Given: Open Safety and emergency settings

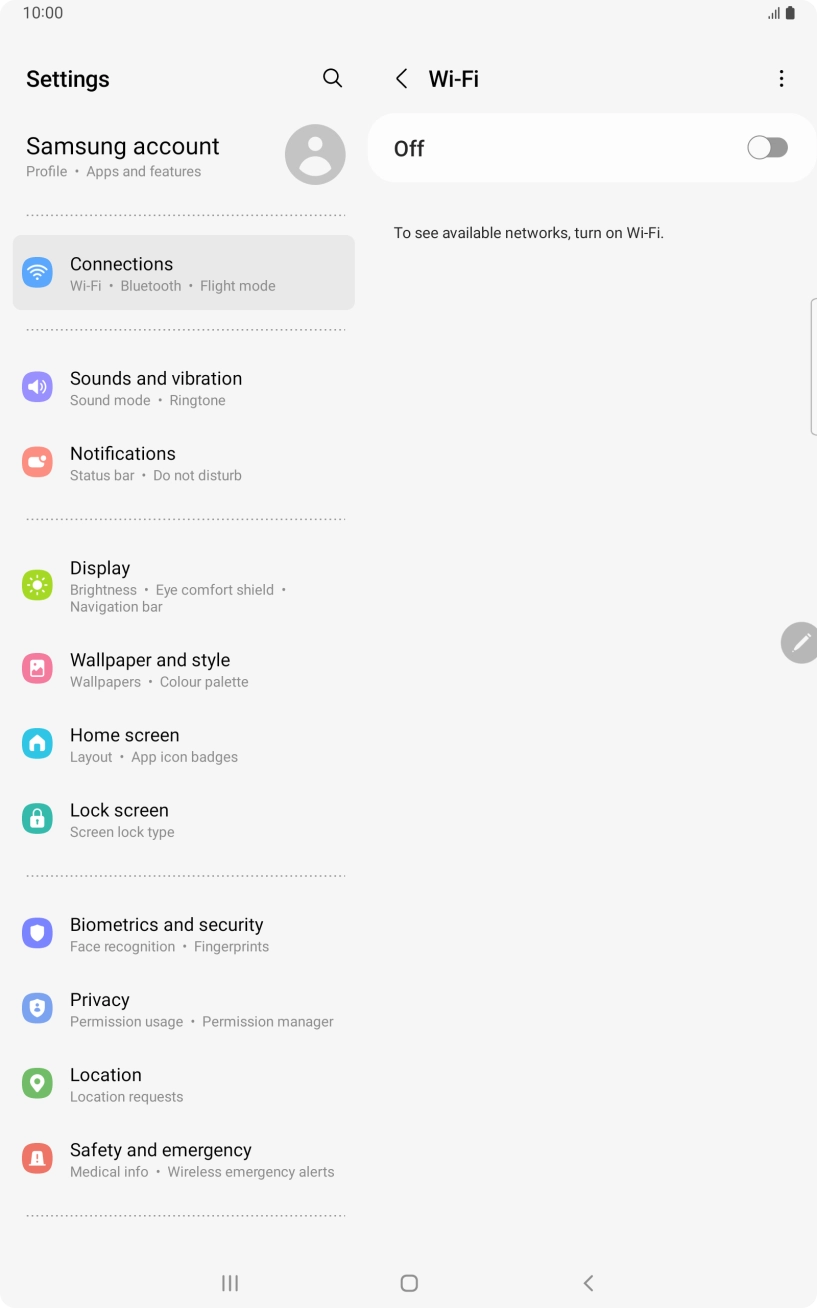Looking at the screenshot, I should [x=184, y=1159].
